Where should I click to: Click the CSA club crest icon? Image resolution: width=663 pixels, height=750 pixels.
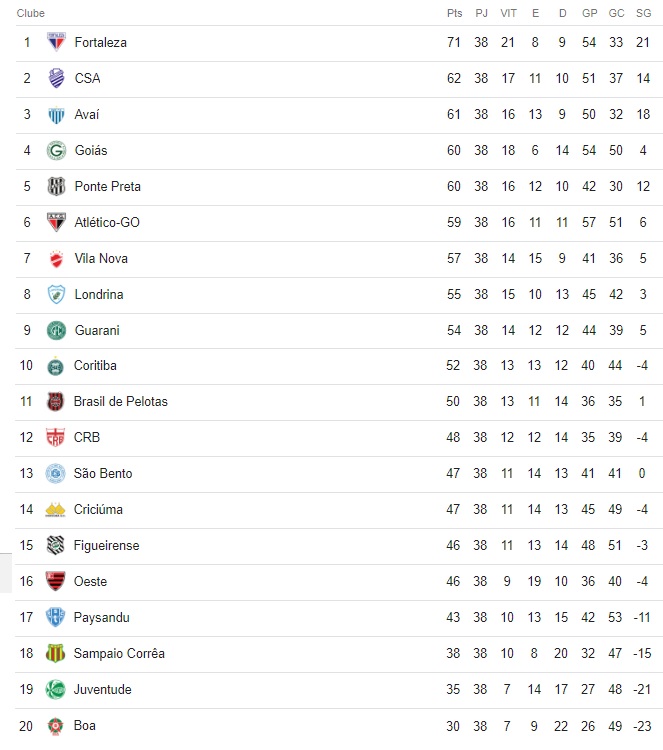56,78
